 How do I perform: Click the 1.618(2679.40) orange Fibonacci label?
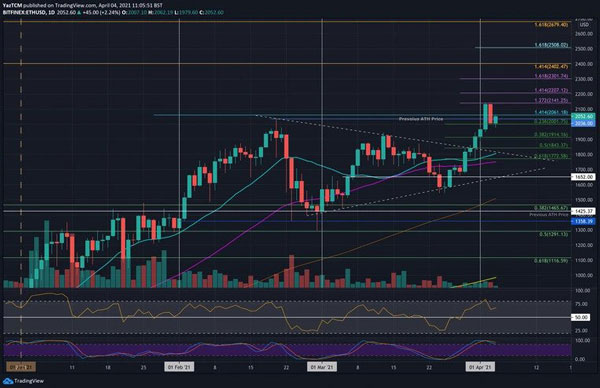click(551, 24)
